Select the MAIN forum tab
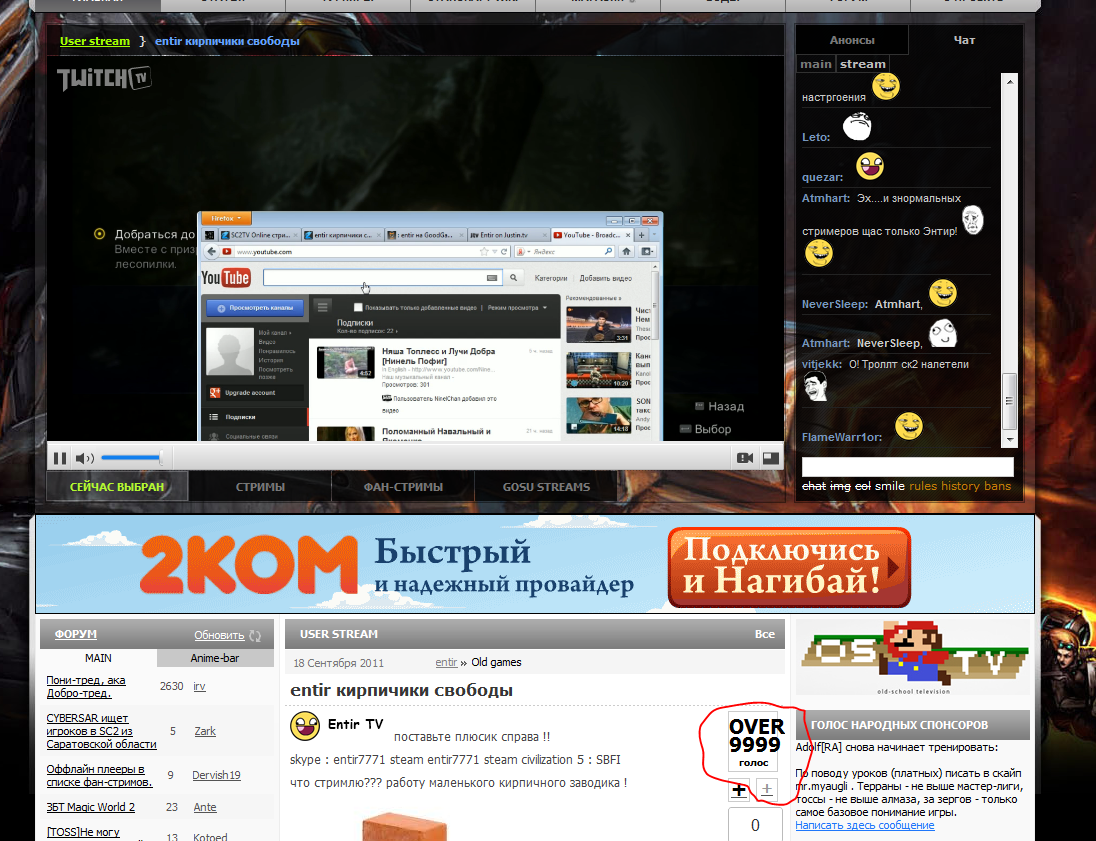The width and height of the screenshot is (1096, 841). point(99,658)
